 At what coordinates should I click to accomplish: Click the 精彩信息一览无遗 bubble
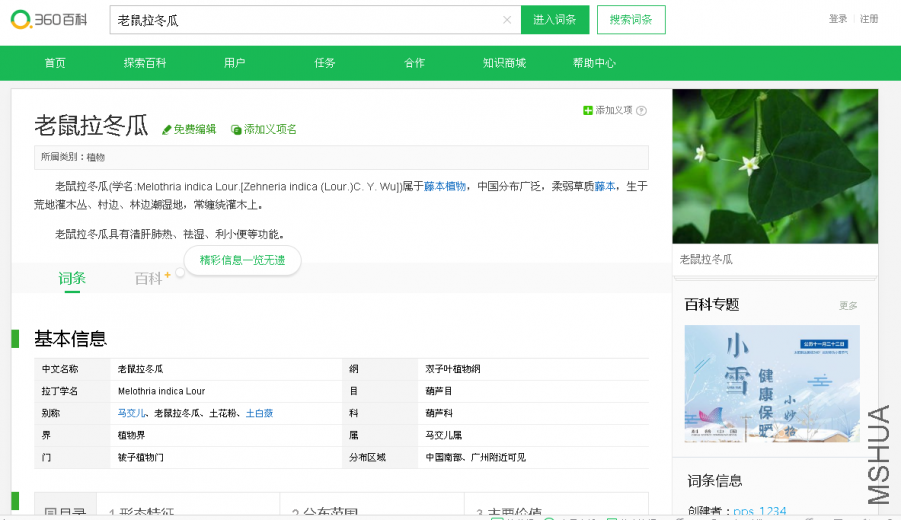click(x=242, y=260)
